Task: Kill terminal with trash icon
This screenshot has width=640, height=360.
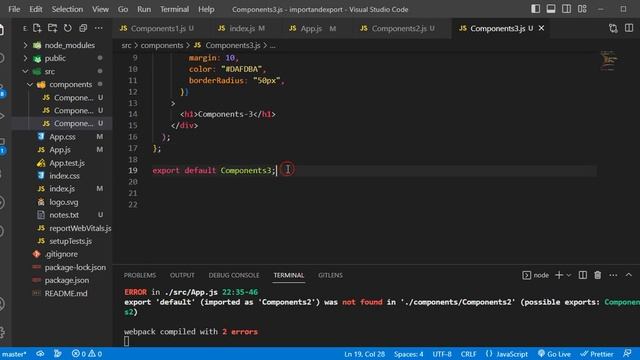Action: point(598,275)
